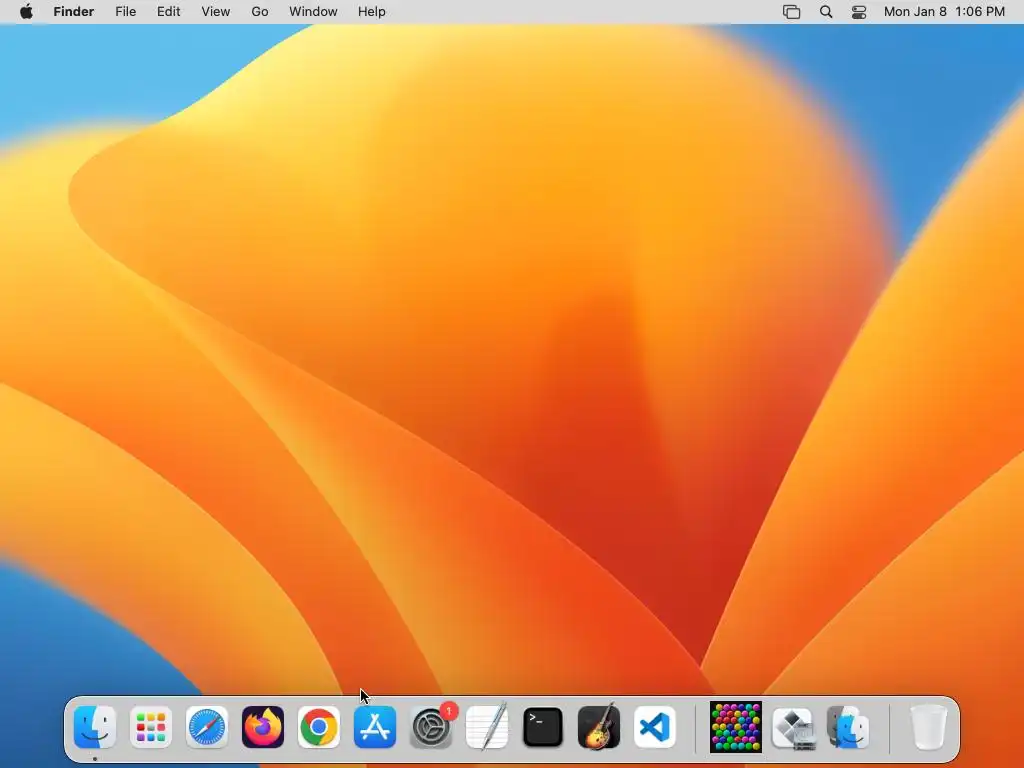Open Google Chrome from the Dock
This screenshot has height=768, width=1024.
(319, 727)
